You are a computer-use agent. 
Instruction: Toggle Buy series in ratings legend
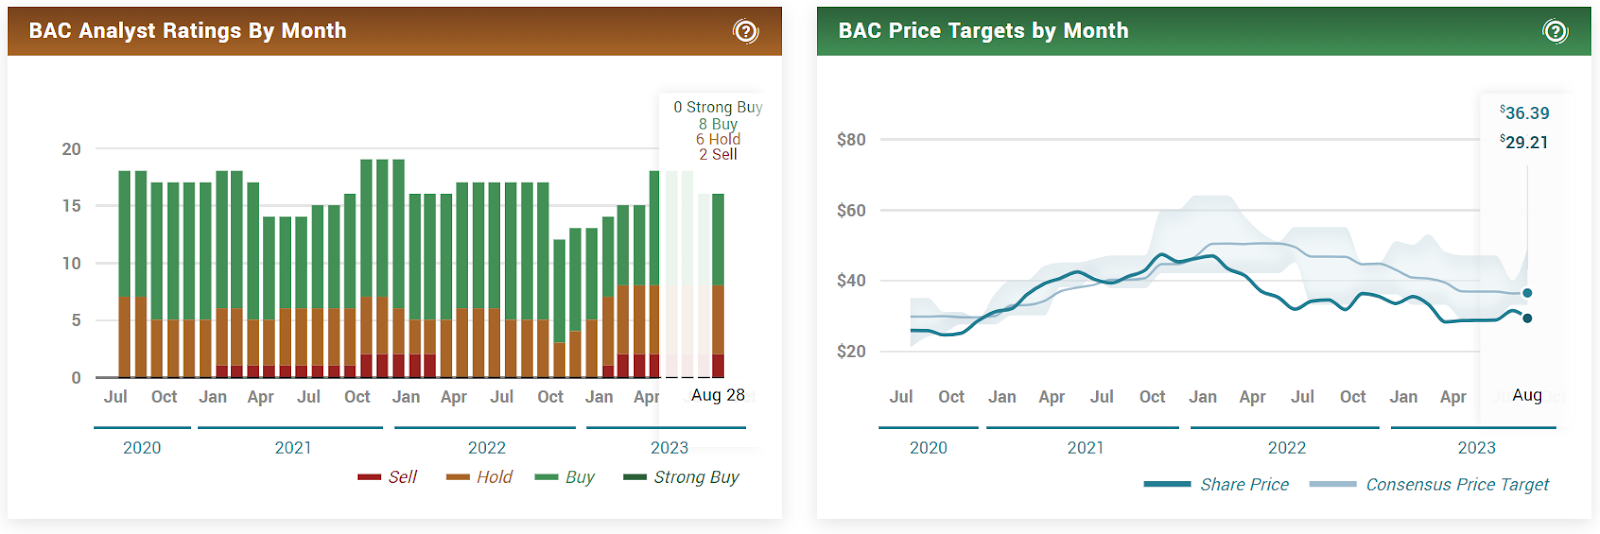(565, 477)
